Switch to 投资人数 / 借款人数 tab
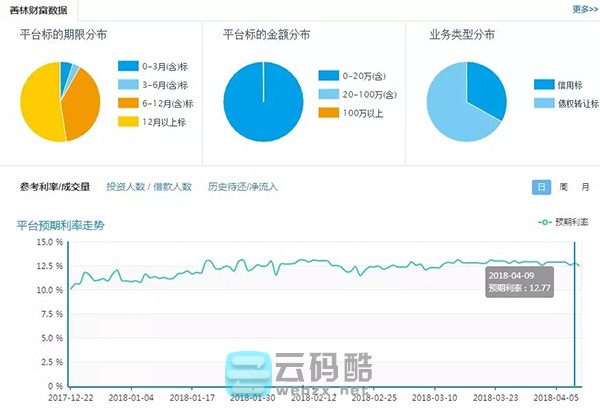Screen dimensions: 600x409 tap(149, 187)
